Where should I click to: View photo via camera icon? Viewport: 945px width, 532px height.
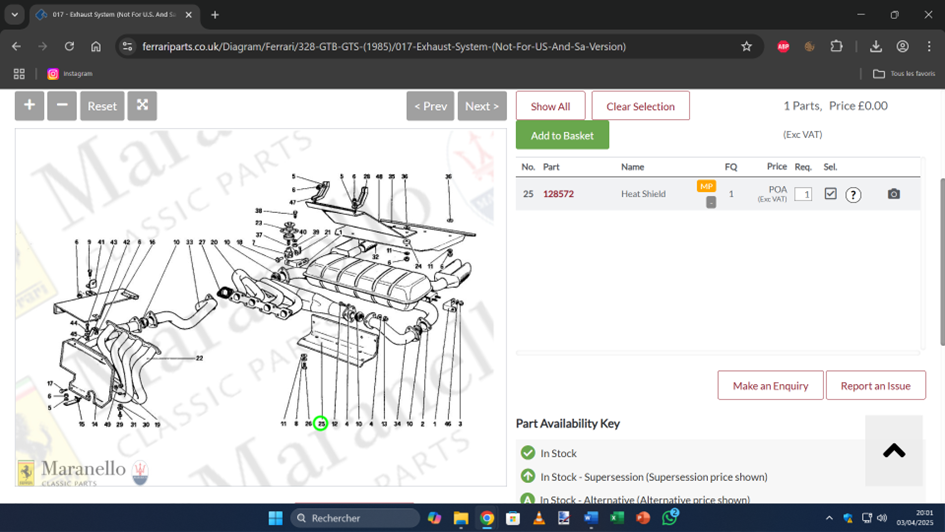(x=894, y=193)
